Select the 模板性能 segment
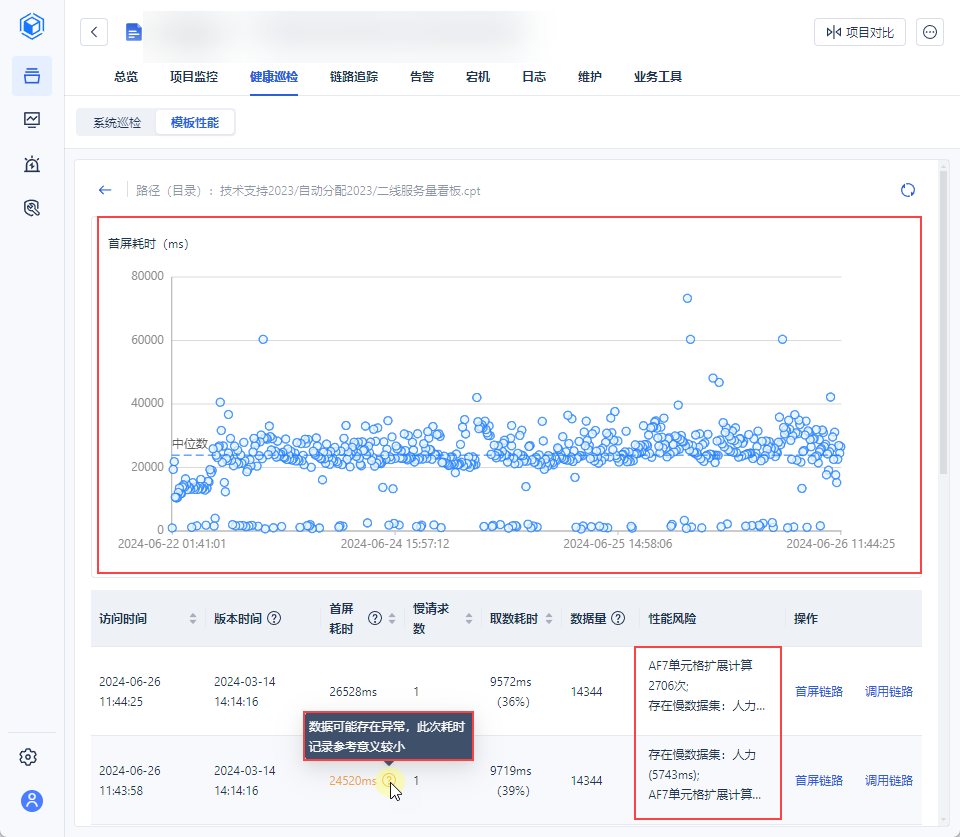960x837 pixels. pyautogui.click(x=195, y=123)
